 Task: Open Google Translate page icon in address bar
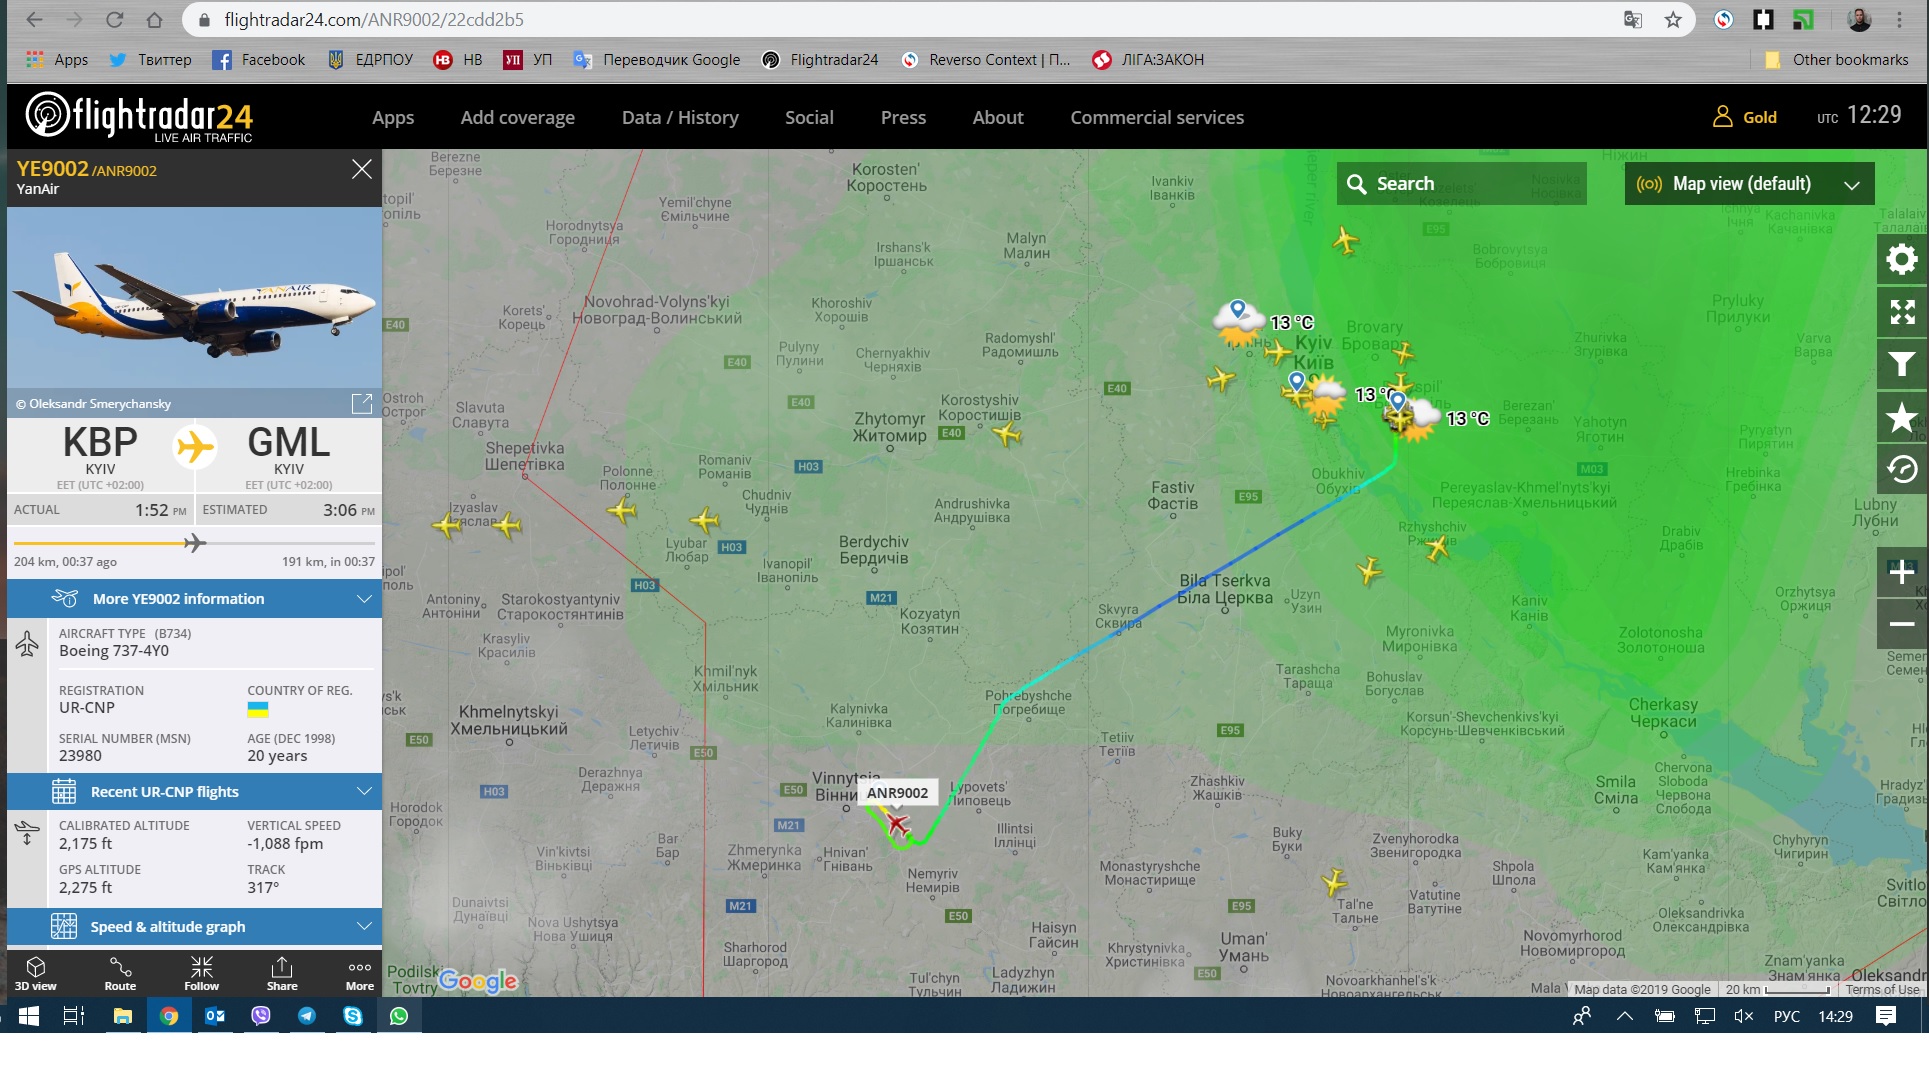(x=1633, y=20)
